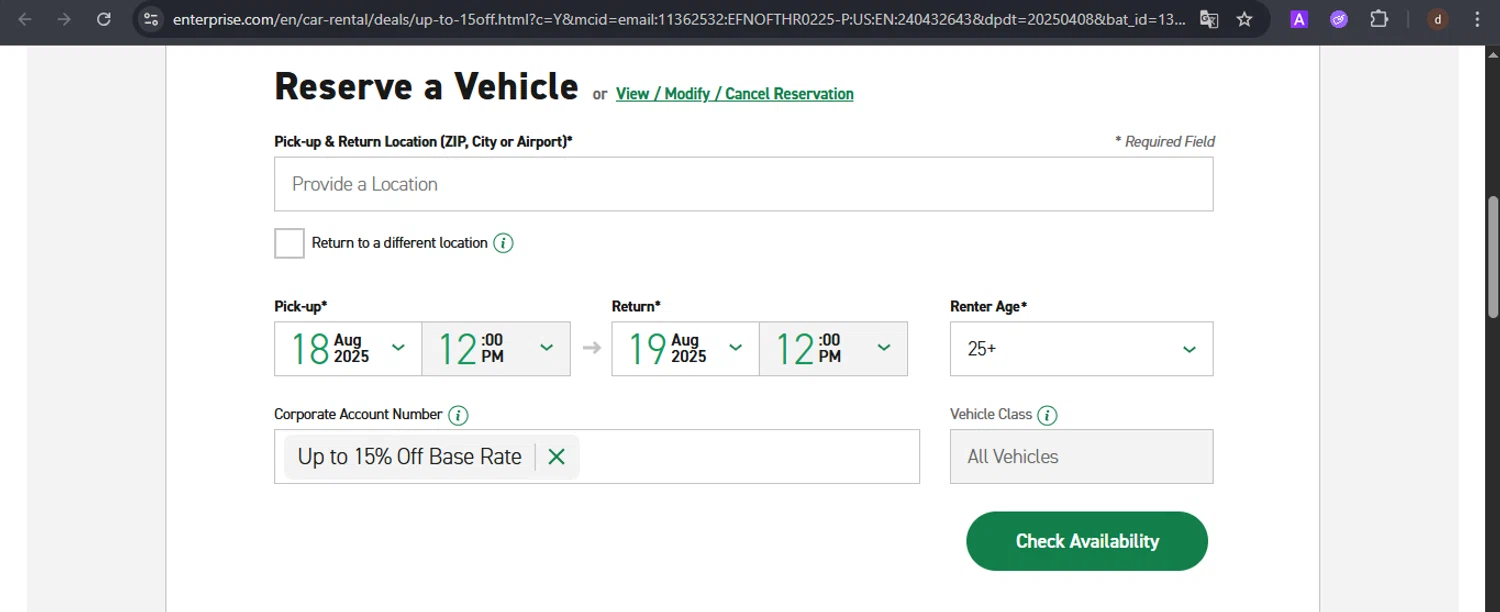Open View / Modify / Cancel Reservation link
The height and width of the screenshot is (612, 1500).
(734, 94)
